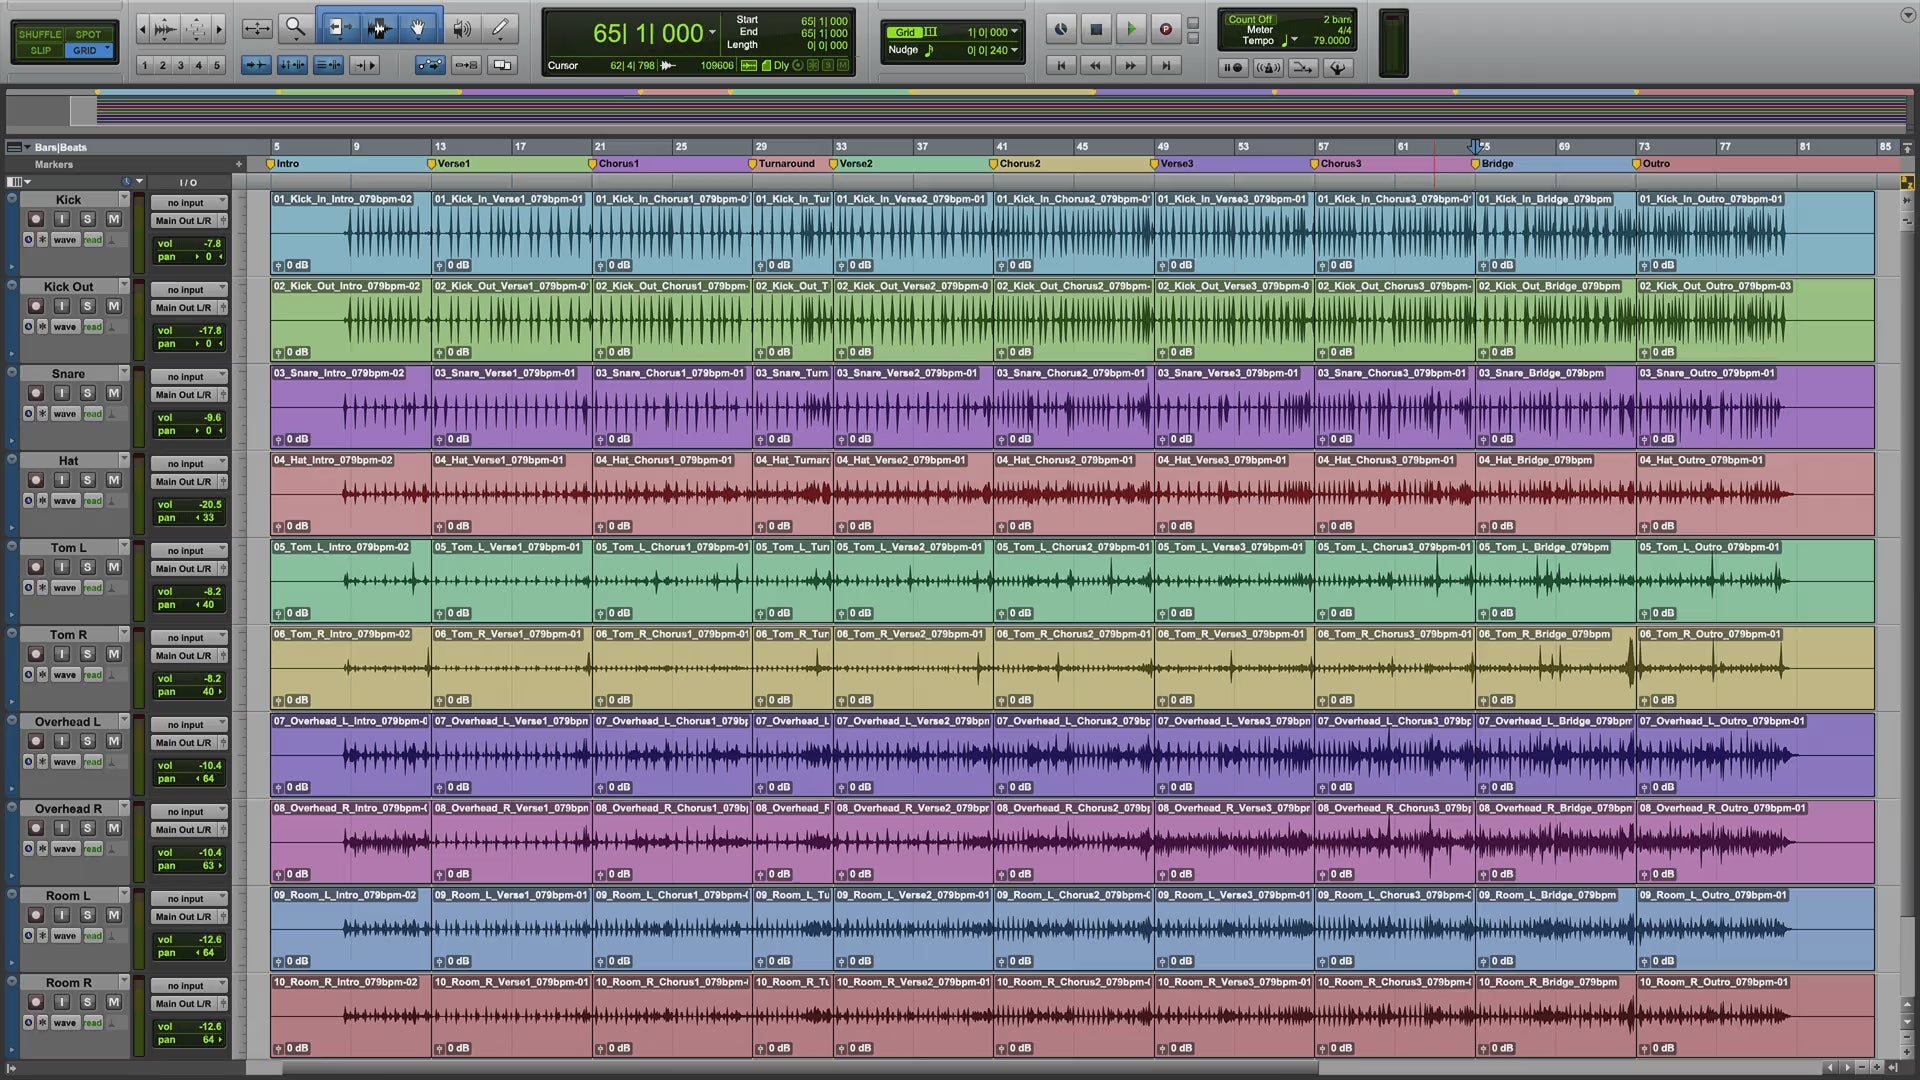The image size is (1920, 1080).
Task: Record-arm the Kick track
Action: click(36, 219)
